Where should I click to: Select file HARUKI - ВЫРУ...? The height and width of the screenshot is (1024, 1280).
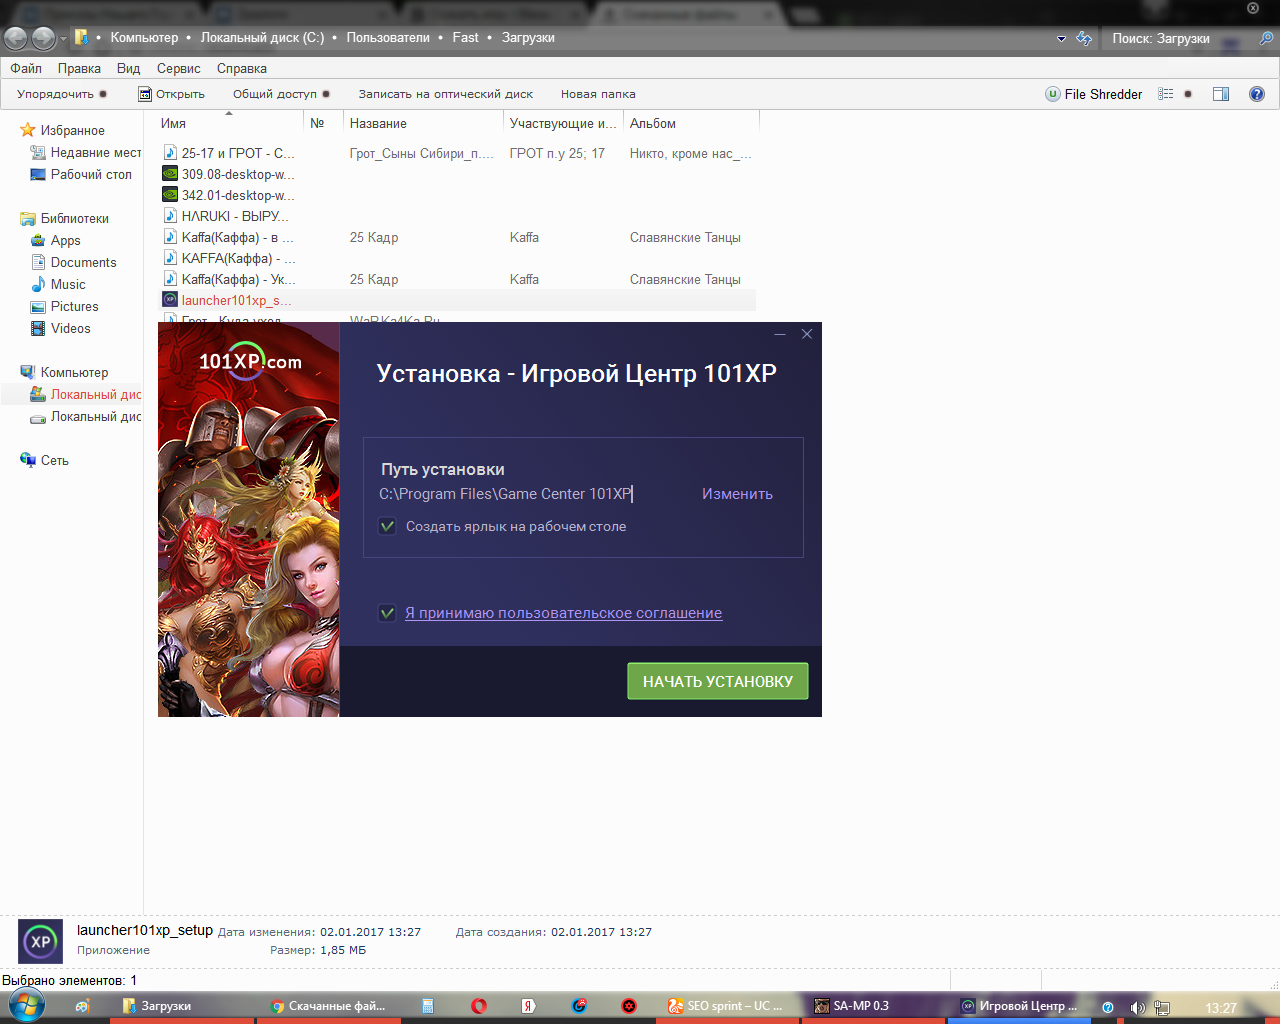point(226,216)
